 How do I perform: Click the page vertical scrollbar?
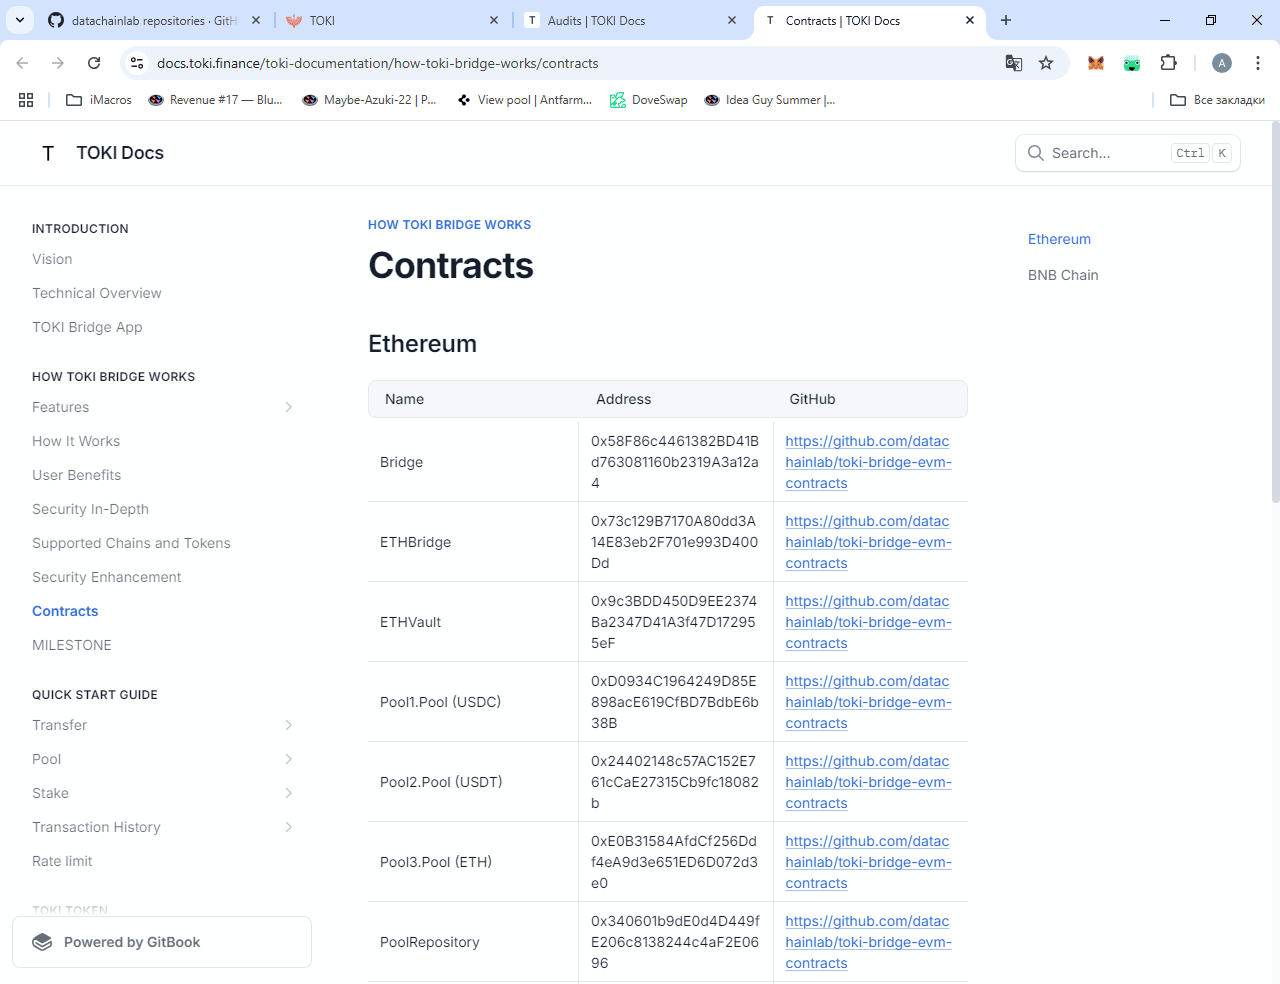pos(1275,312)
